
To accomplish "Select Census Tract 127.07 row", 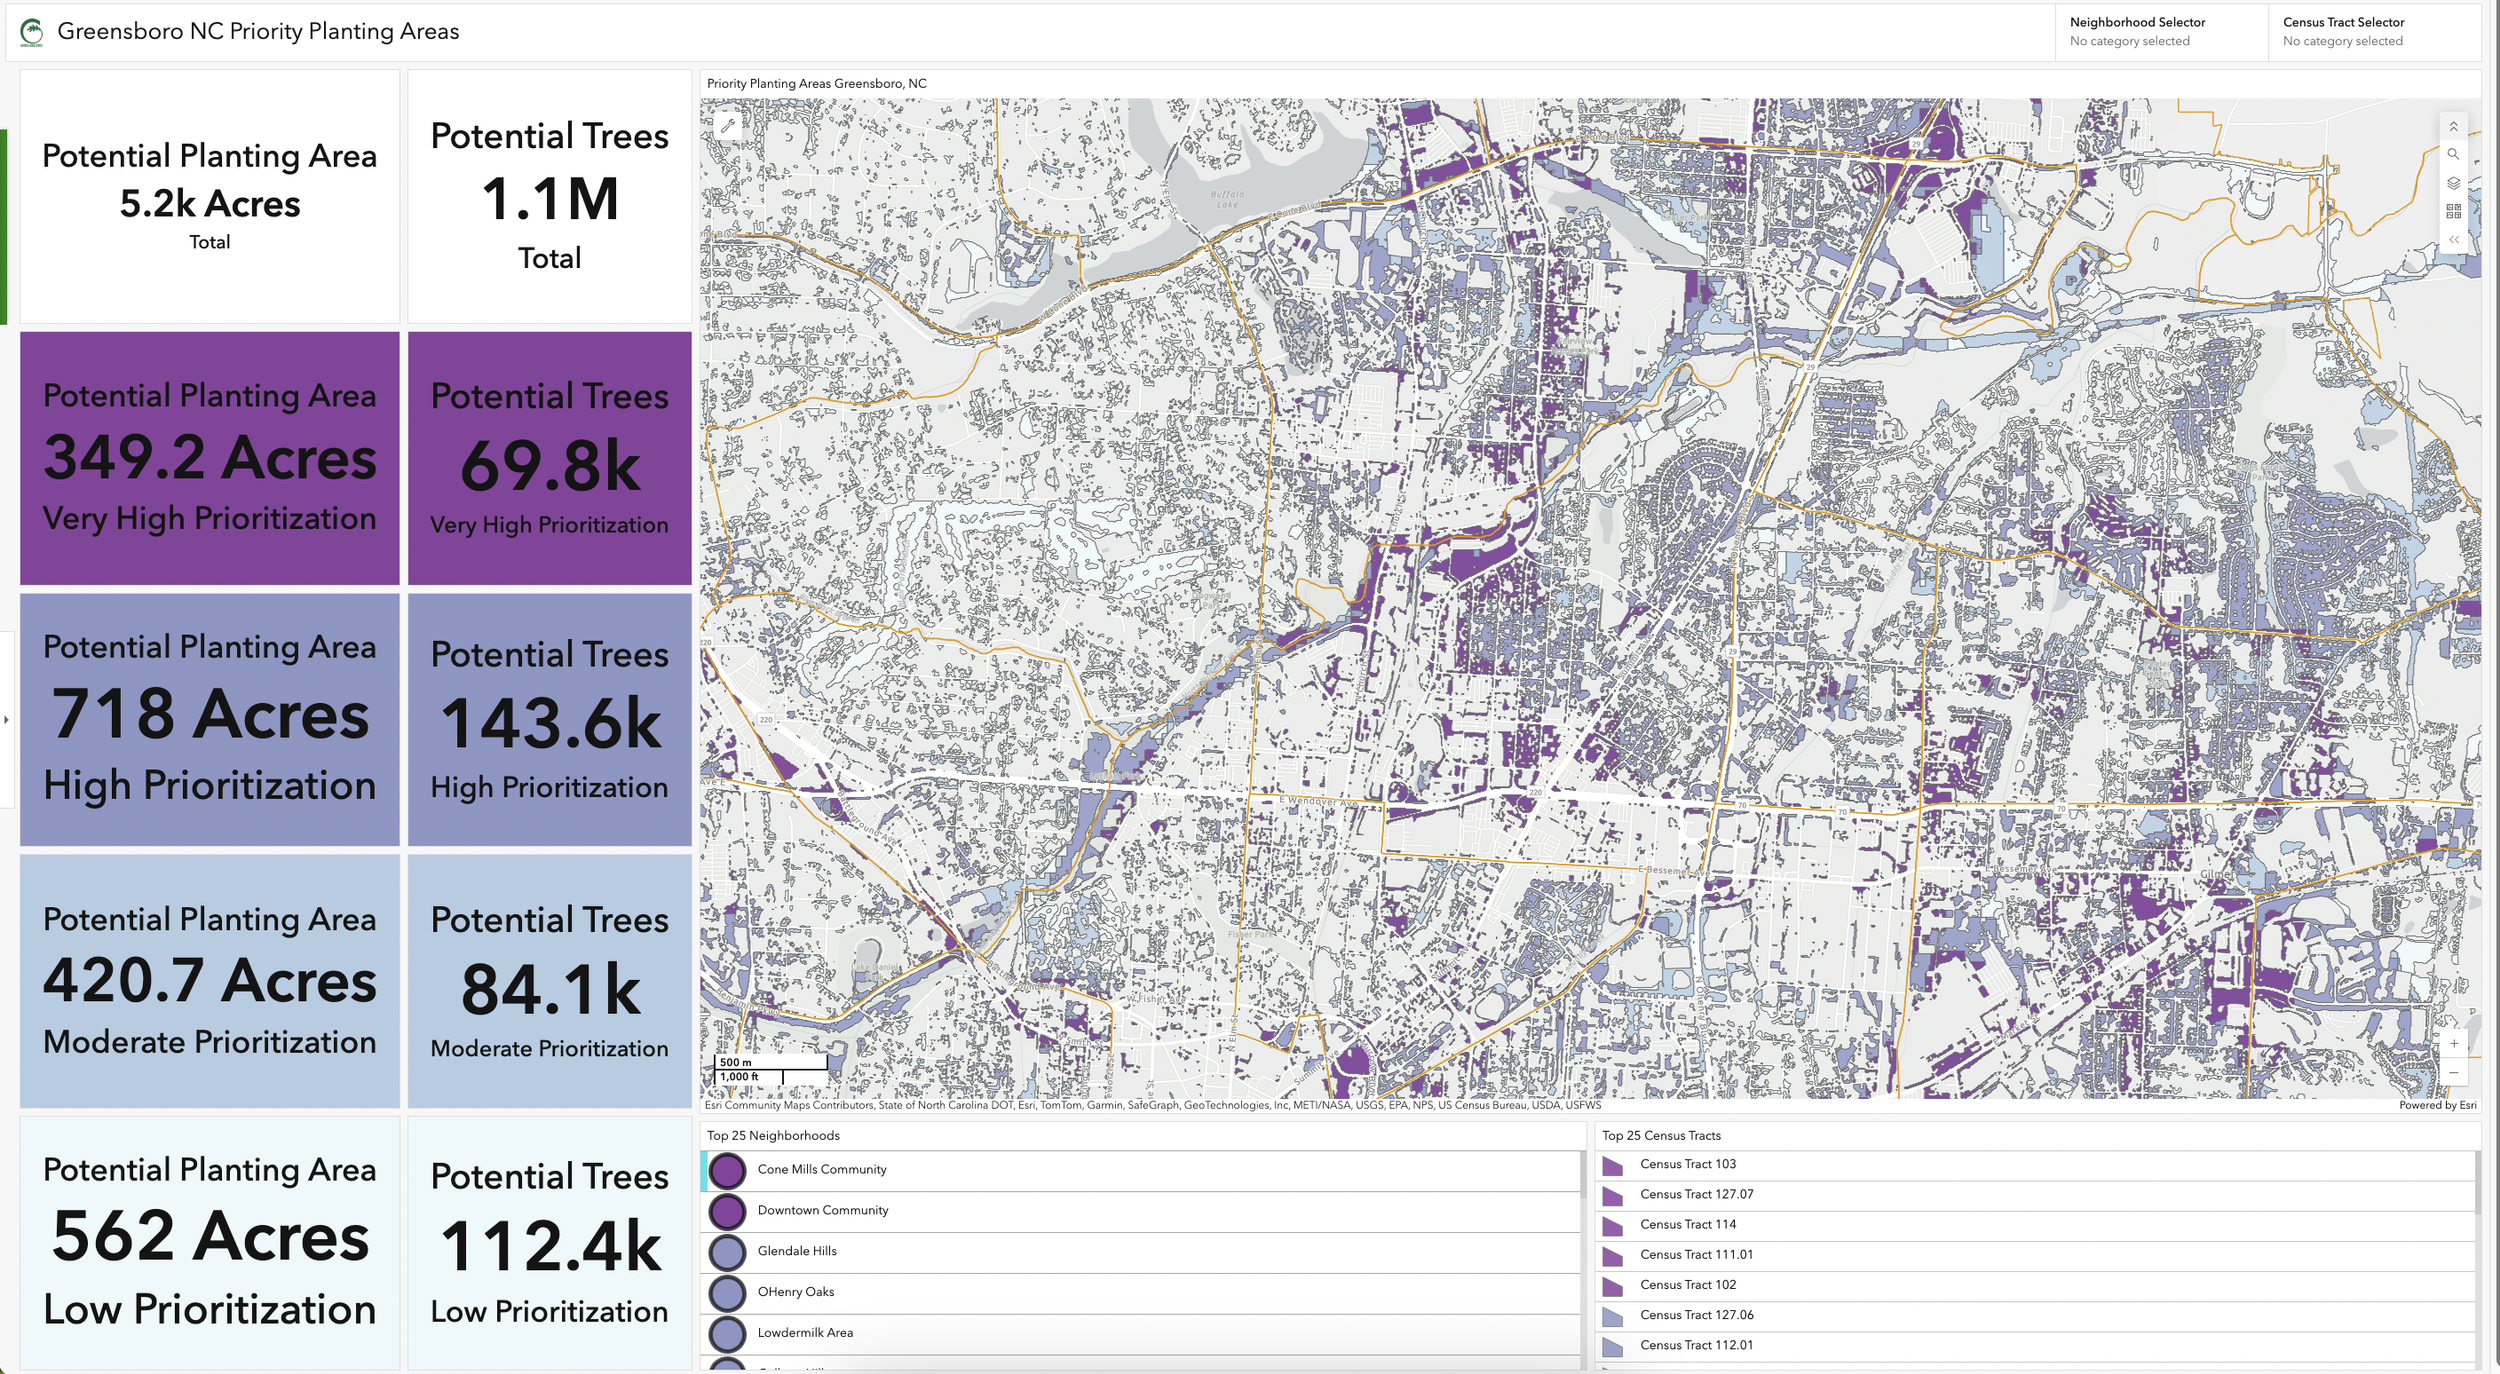I will [1696, 1194].
